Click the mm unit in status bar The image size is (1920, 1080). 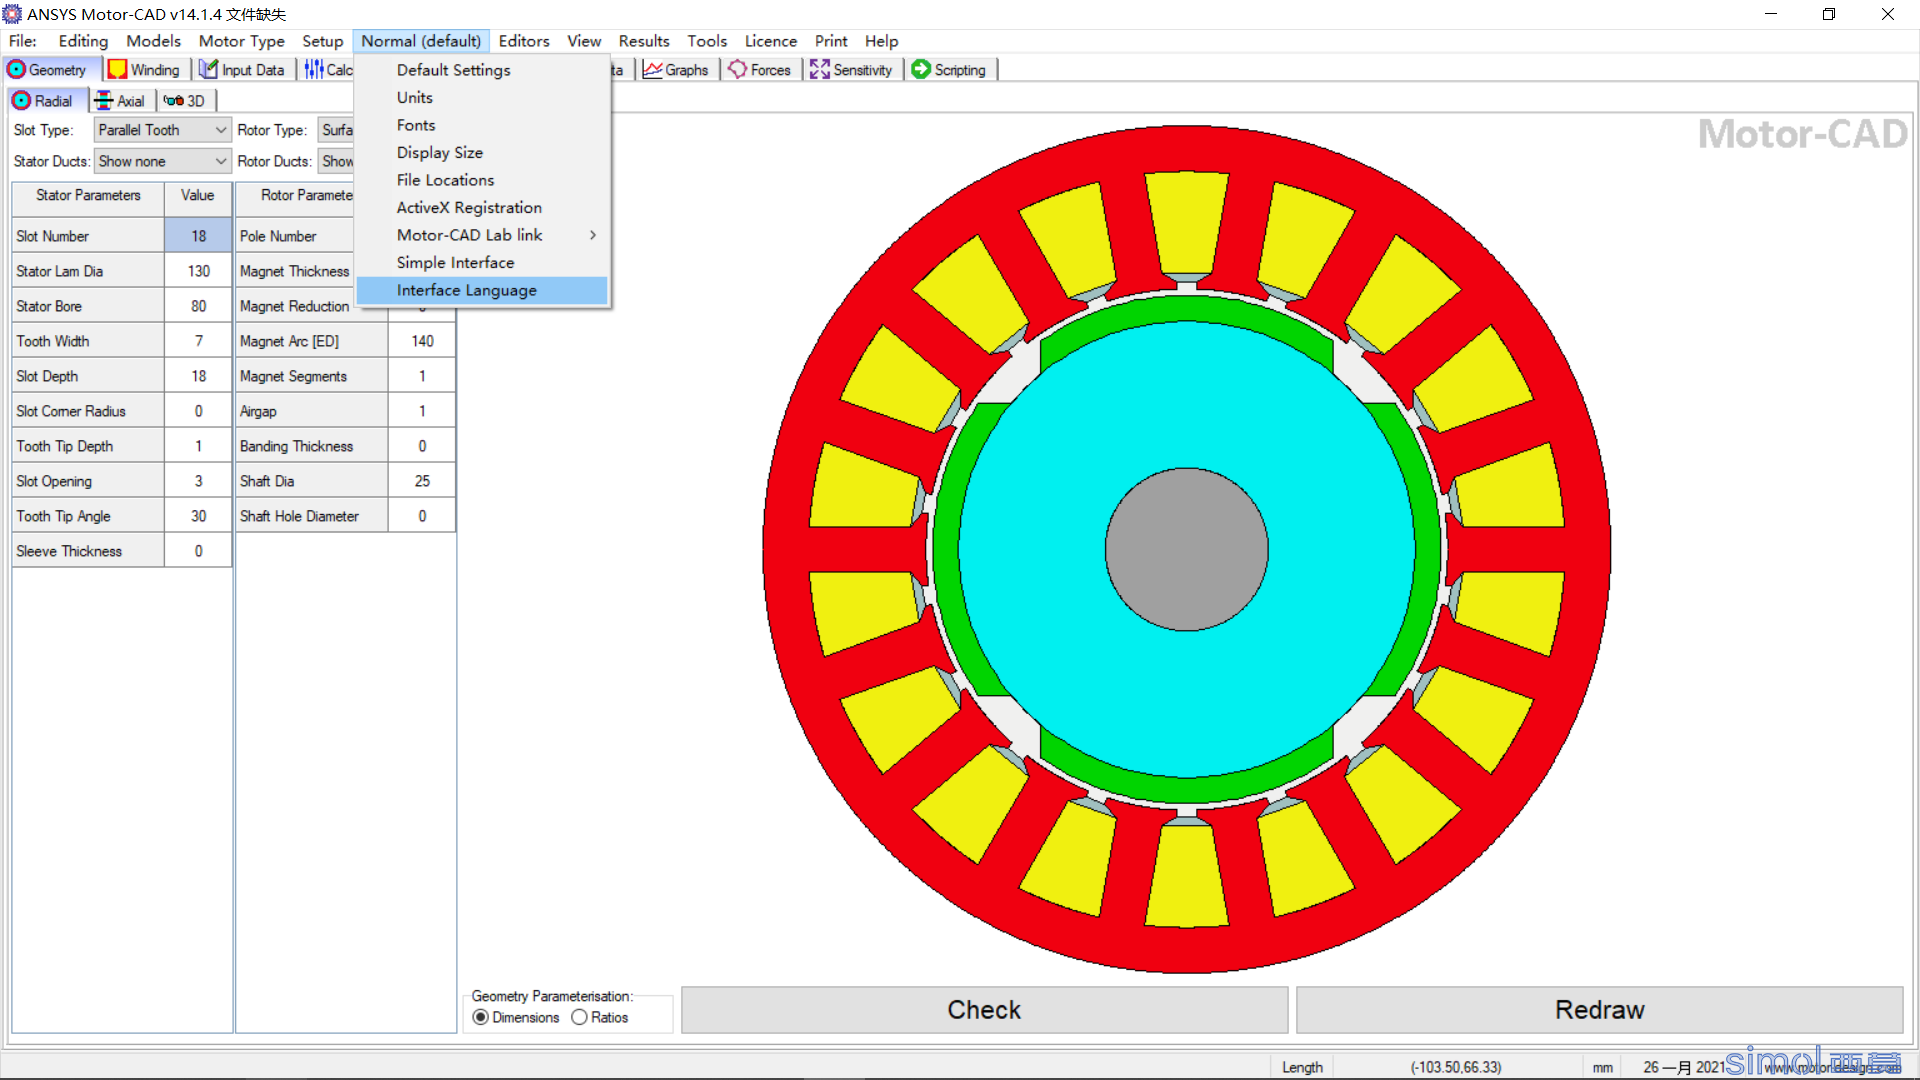click(x=1602, y=1067)
